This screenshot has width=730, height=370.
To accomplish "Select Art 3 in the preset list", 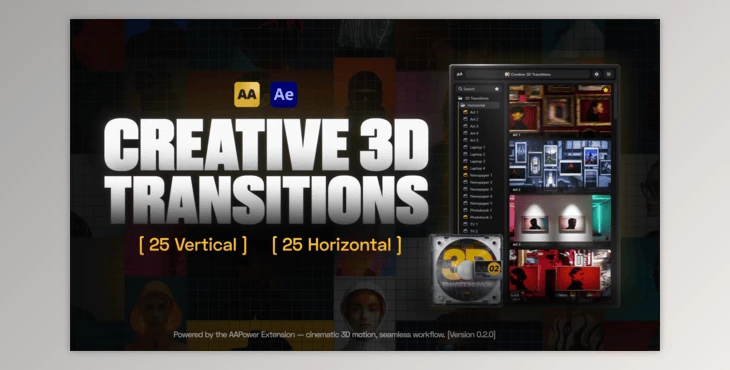I will [471, 126].
